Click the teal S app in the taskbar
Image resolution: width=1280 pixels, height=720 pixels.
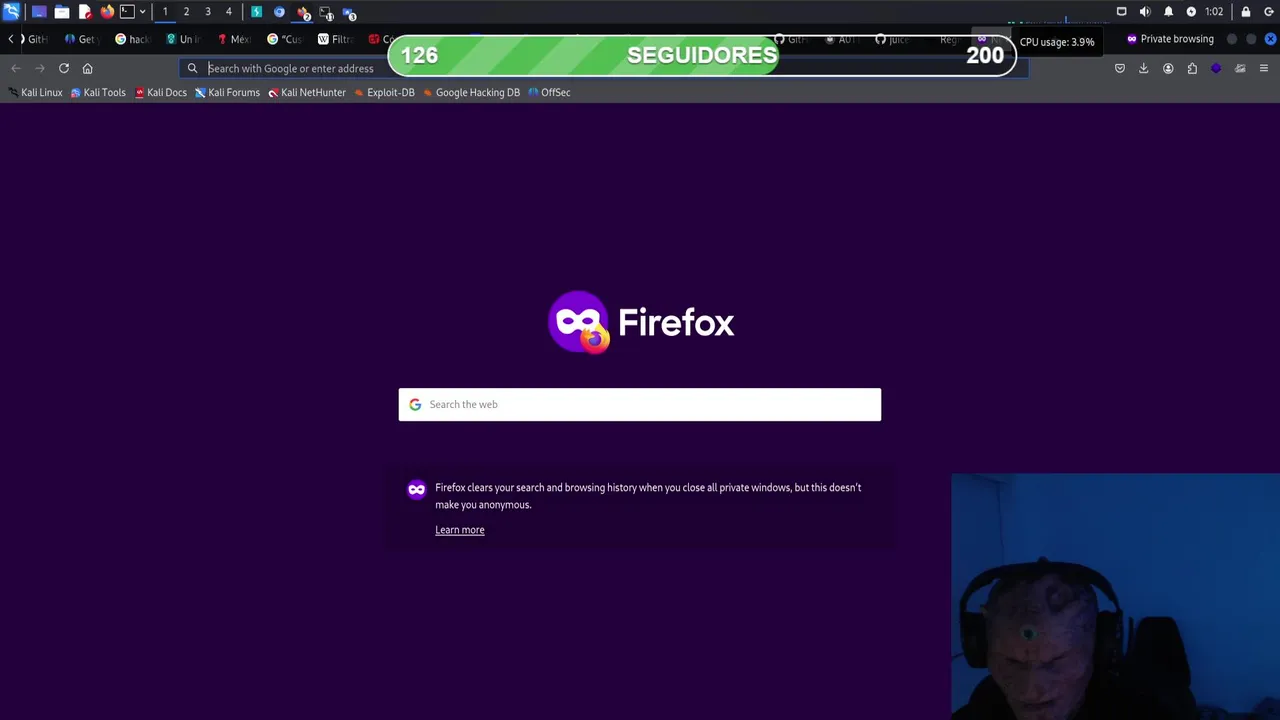pos(257,12)
